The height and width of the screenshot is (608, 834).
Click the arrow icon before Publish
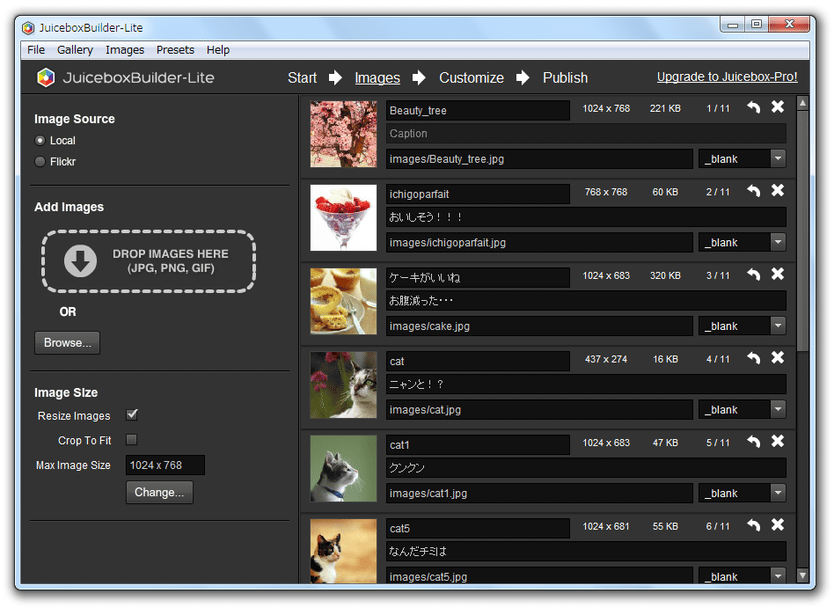523,78
